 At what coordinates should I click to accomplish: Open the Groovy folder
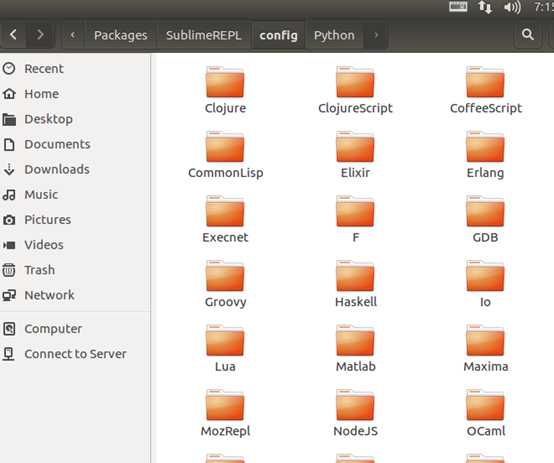(x=225, y=284)
